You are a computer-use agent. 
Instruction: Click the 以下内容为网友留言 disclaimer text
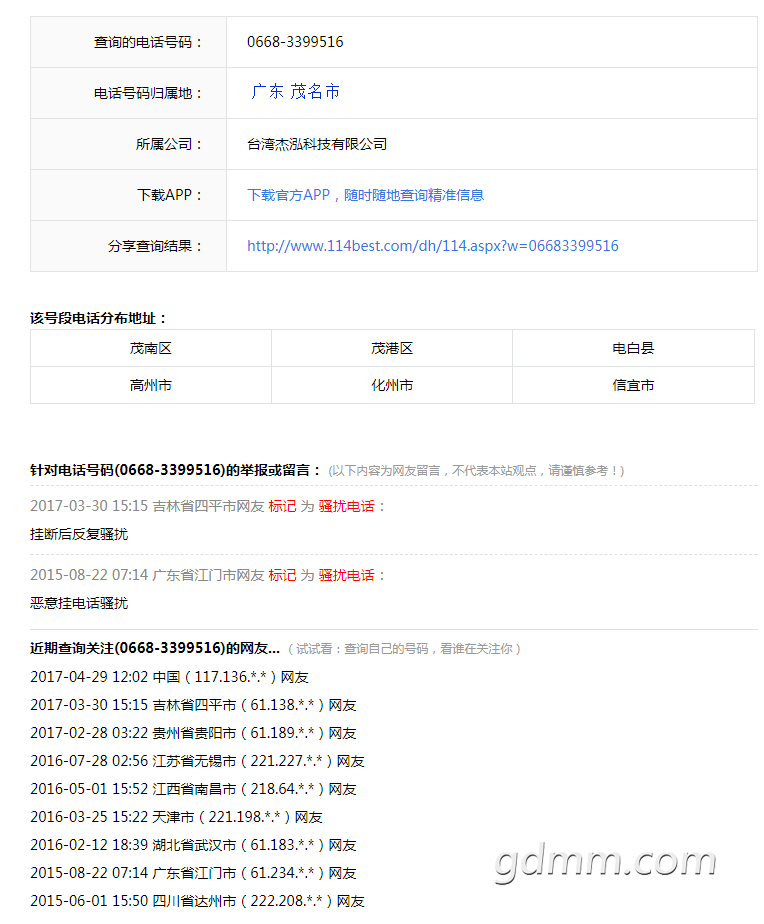[x=476, y=471]
